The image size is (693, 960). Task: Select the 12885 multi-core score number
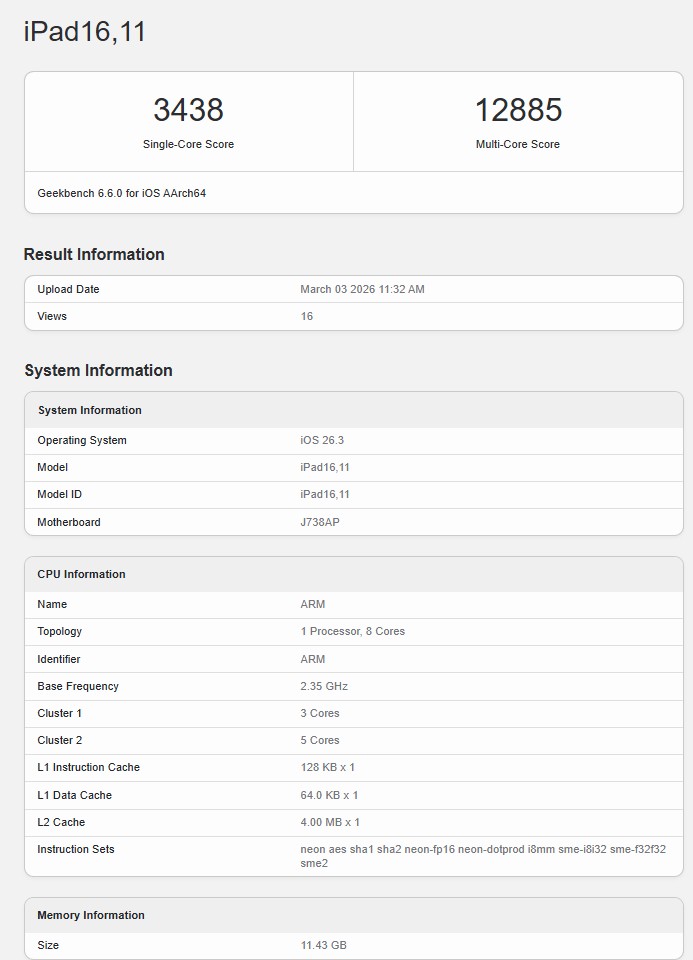pos(518,110)
